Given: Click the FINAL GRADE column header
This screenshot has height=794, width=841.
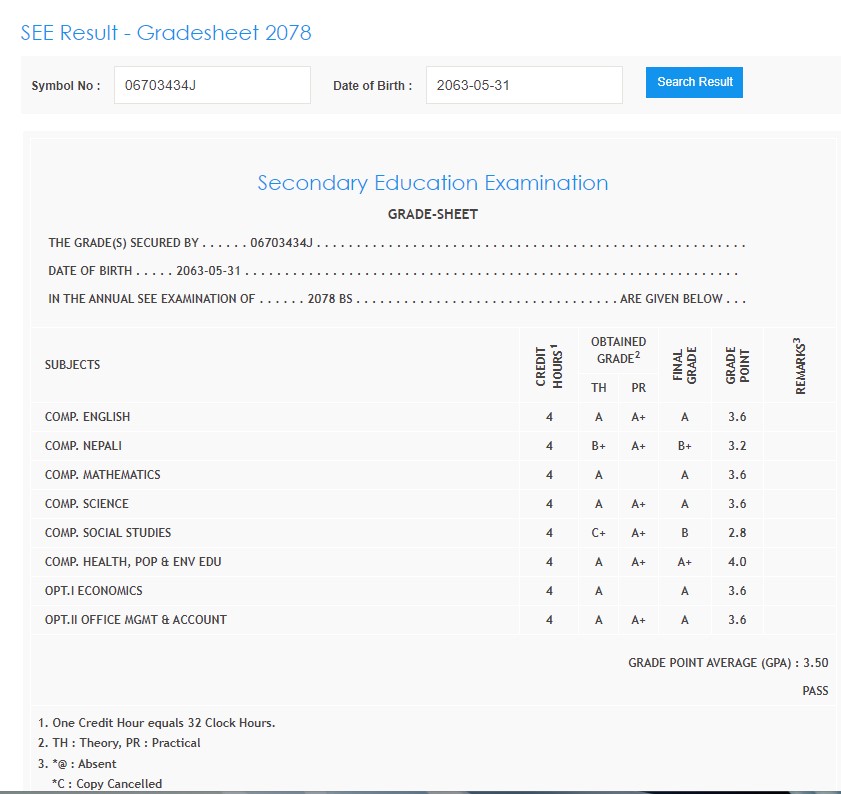Looking at the screenshot, I should (684, 365).
